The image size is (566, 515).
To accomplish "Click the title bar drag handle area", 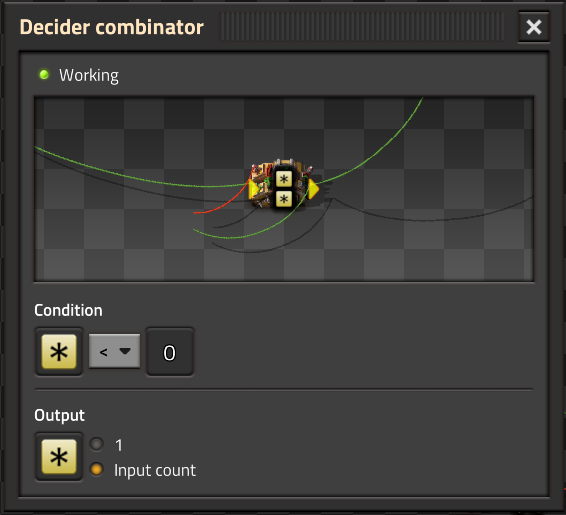I will (x=362, y=27).
